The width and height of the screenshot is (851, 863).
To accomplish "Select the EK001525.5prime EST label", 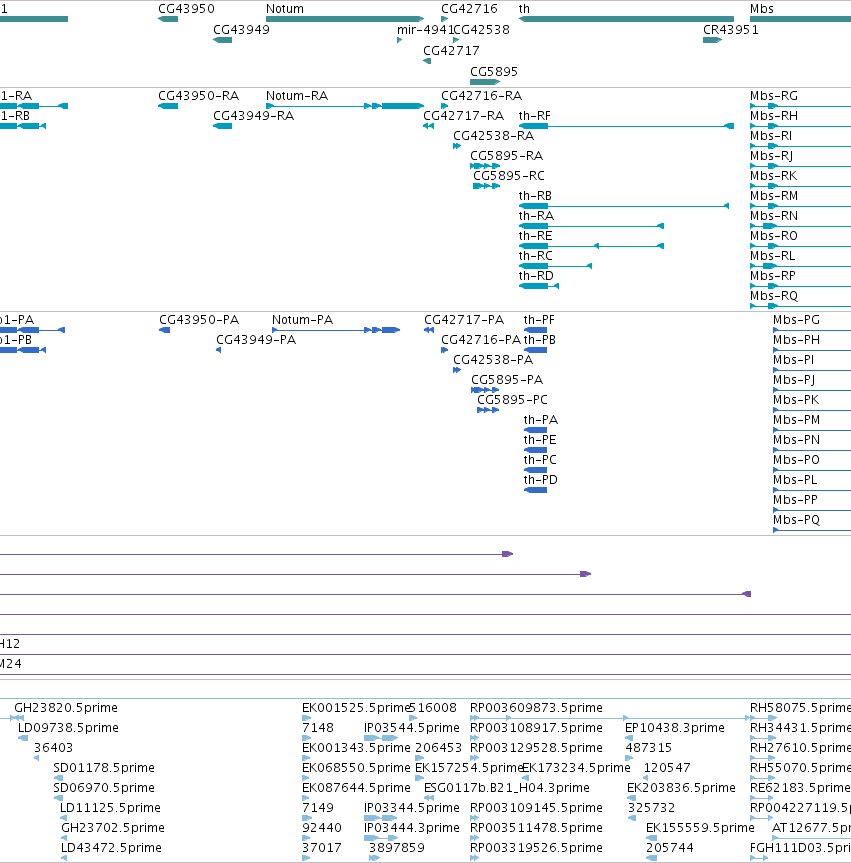I will (356, 707).
